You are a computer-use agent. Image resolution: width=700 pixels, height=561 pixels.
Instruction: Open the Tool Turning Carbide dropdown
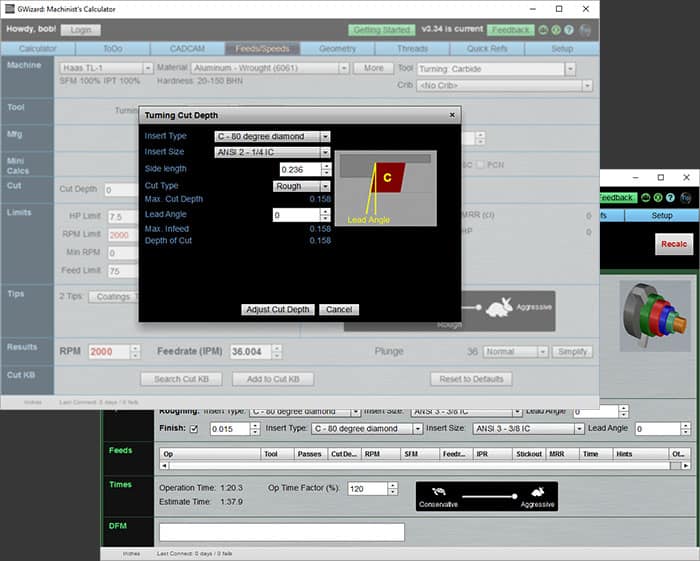(x=570, y=69)
